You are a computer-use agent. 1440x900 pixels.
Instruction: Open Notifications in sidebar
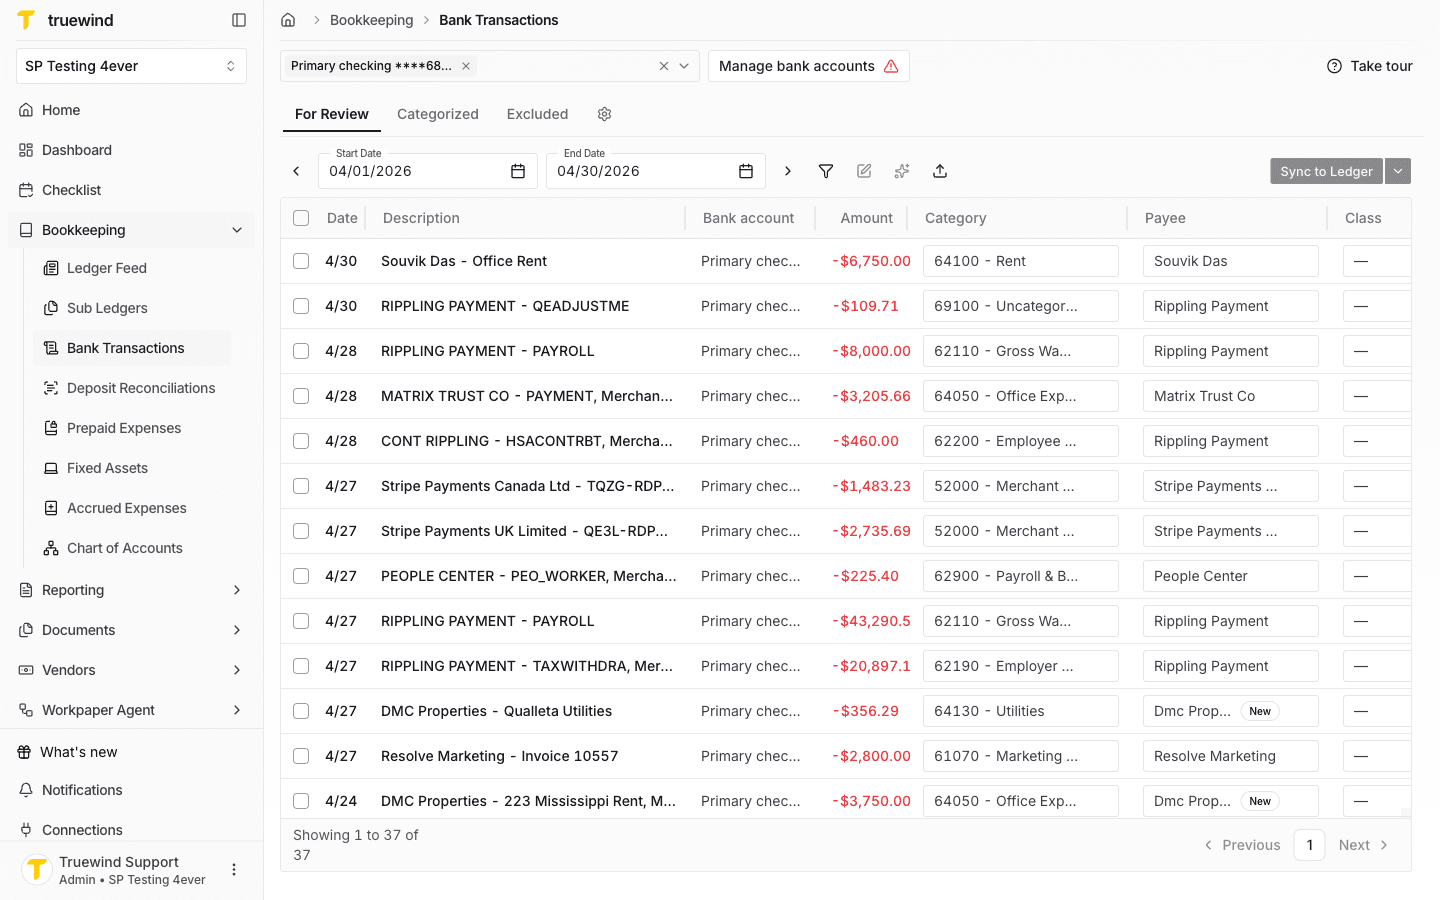131,790
